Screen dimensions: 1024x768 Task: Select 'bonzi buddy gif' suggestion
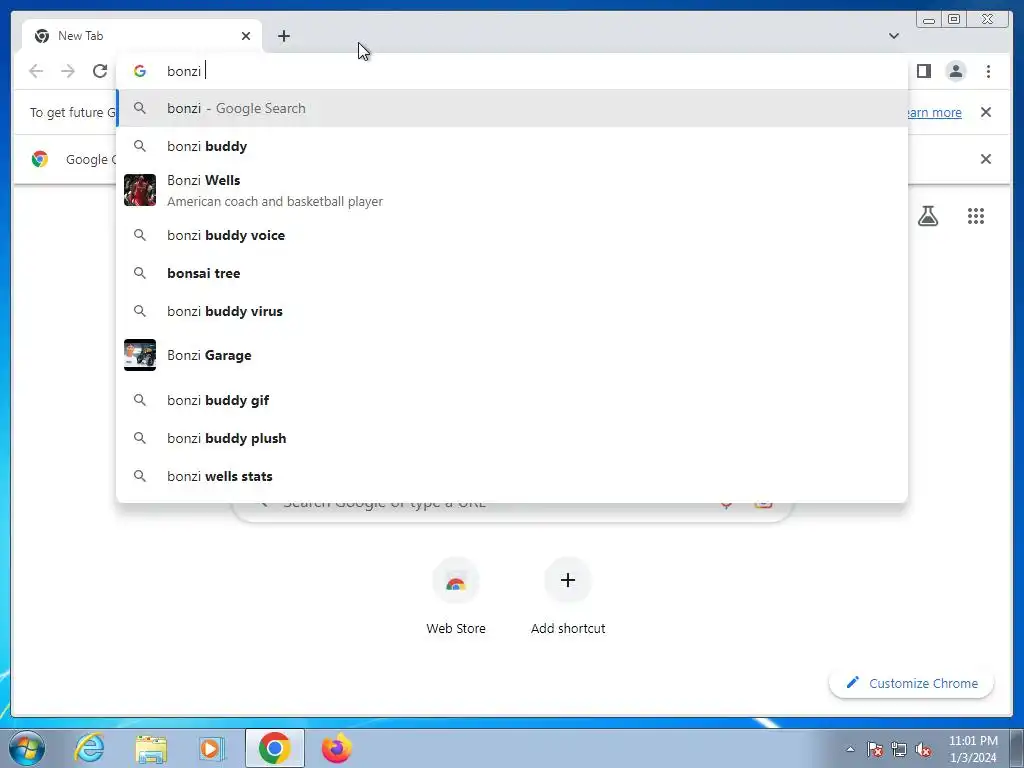(x=512, y=400)
